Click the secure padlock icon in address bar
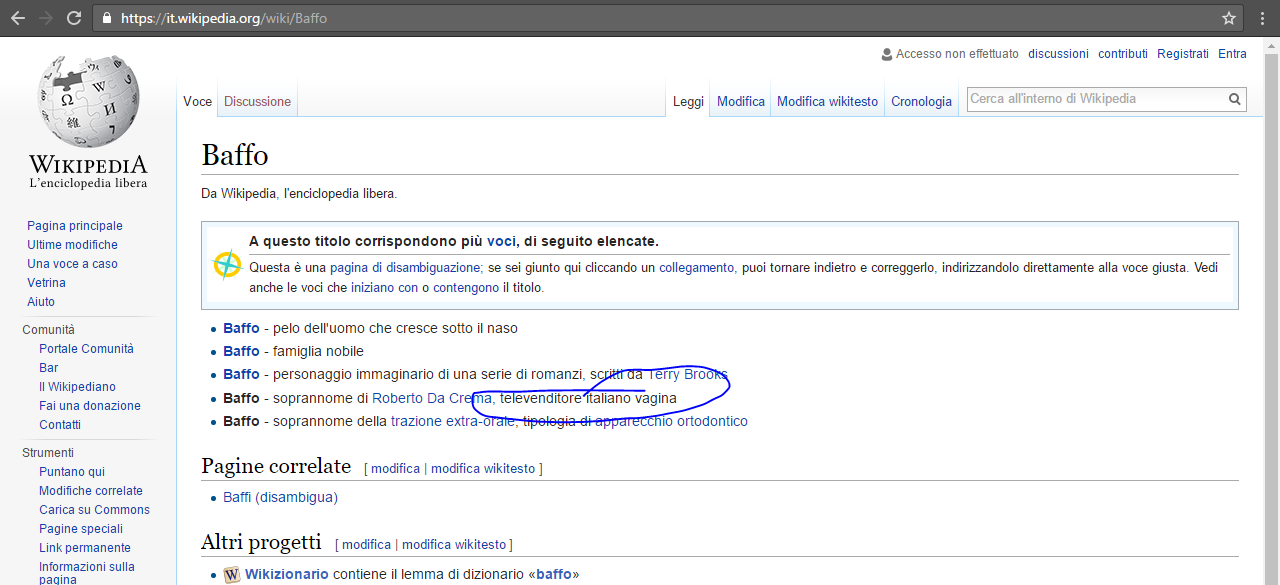This screenshot has height=585, width=1280. [x=108, y=18]
